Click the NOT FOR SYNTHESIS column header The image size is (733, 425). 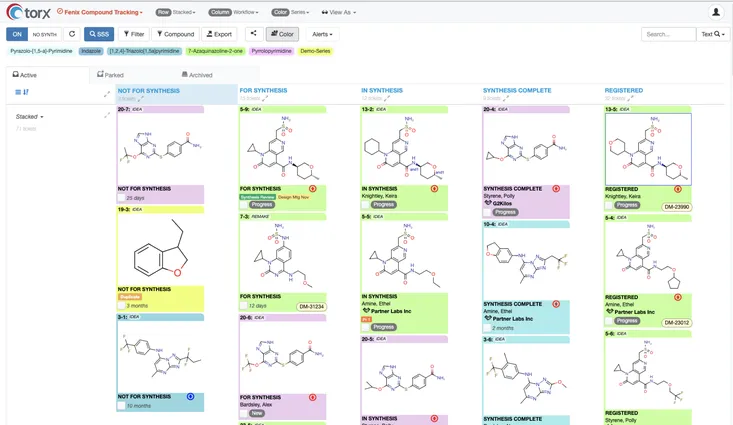click(149, 91)
